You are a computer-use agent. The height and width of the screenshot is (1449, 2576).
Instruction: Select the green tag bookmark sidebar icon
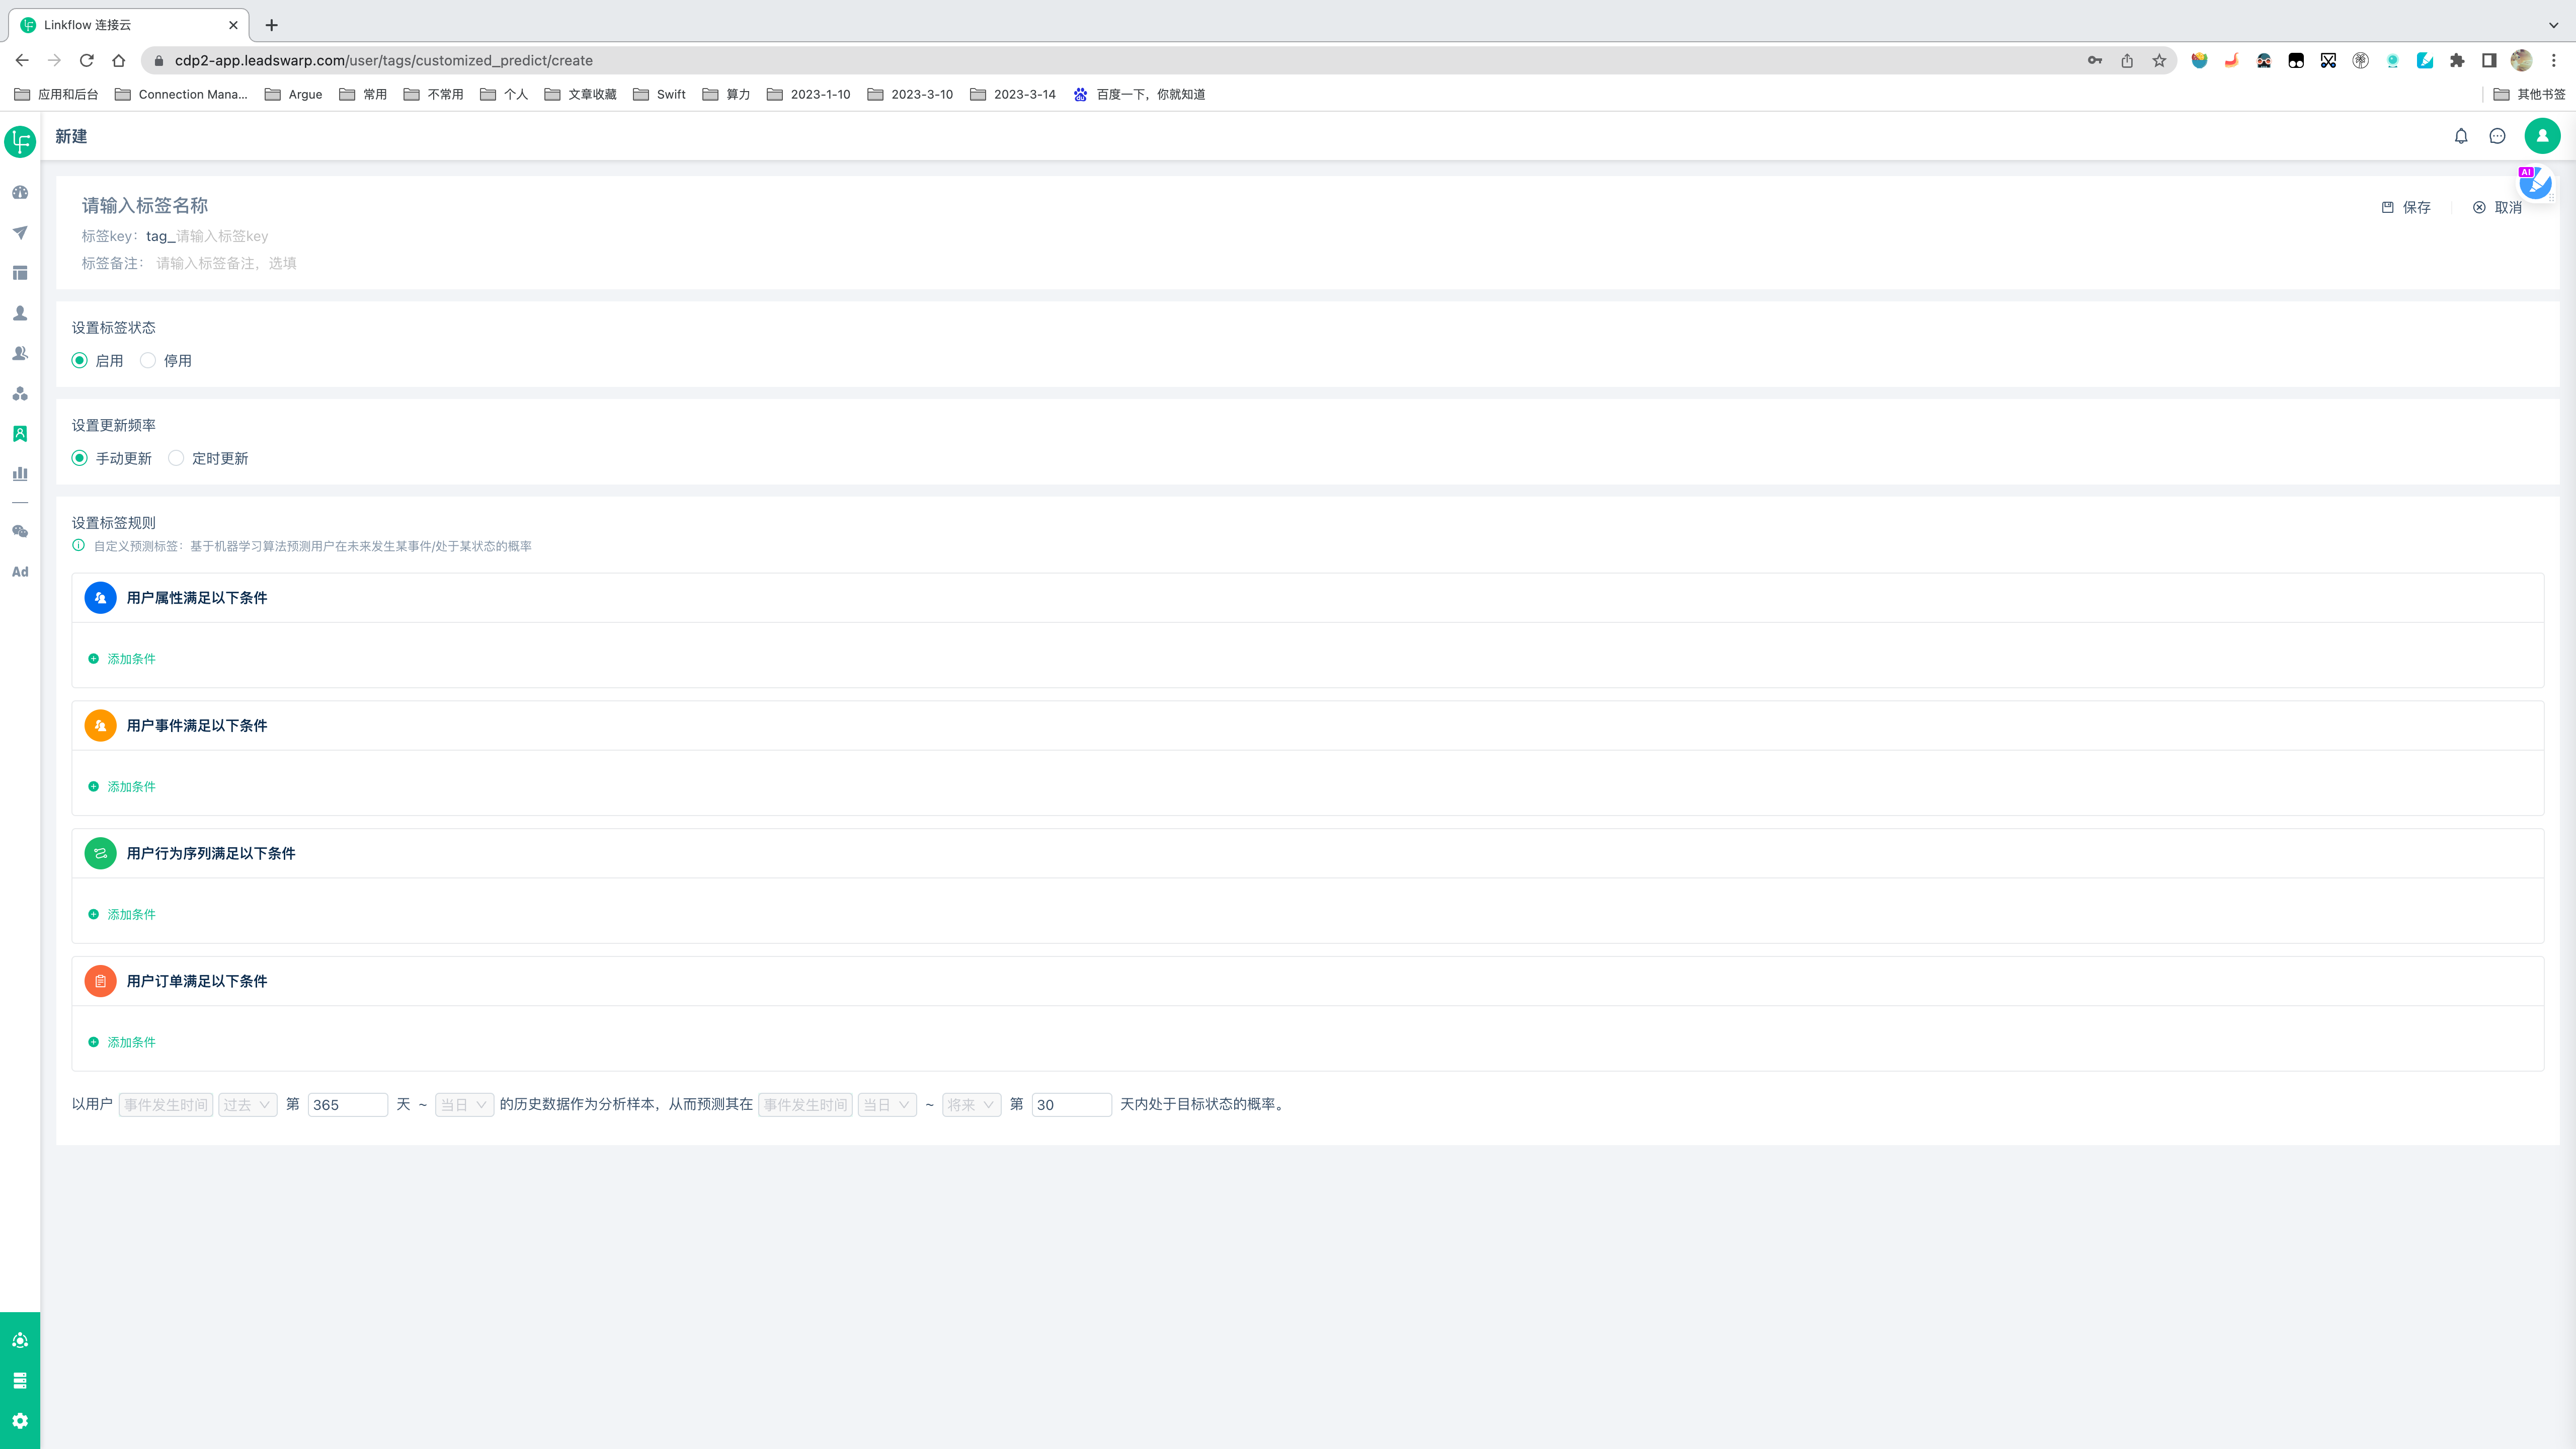(20, 433)
